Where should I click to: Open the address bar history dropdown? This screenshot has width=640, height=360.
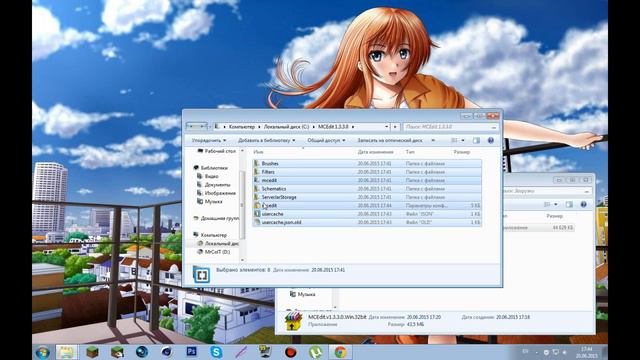(x=387, y=127)
